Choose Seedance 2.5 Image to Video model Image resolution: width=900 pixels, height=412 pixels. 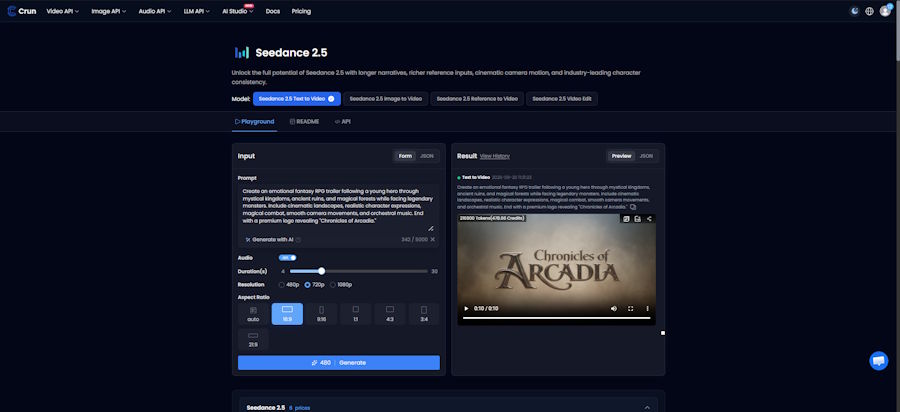click(x=386, y=99)
